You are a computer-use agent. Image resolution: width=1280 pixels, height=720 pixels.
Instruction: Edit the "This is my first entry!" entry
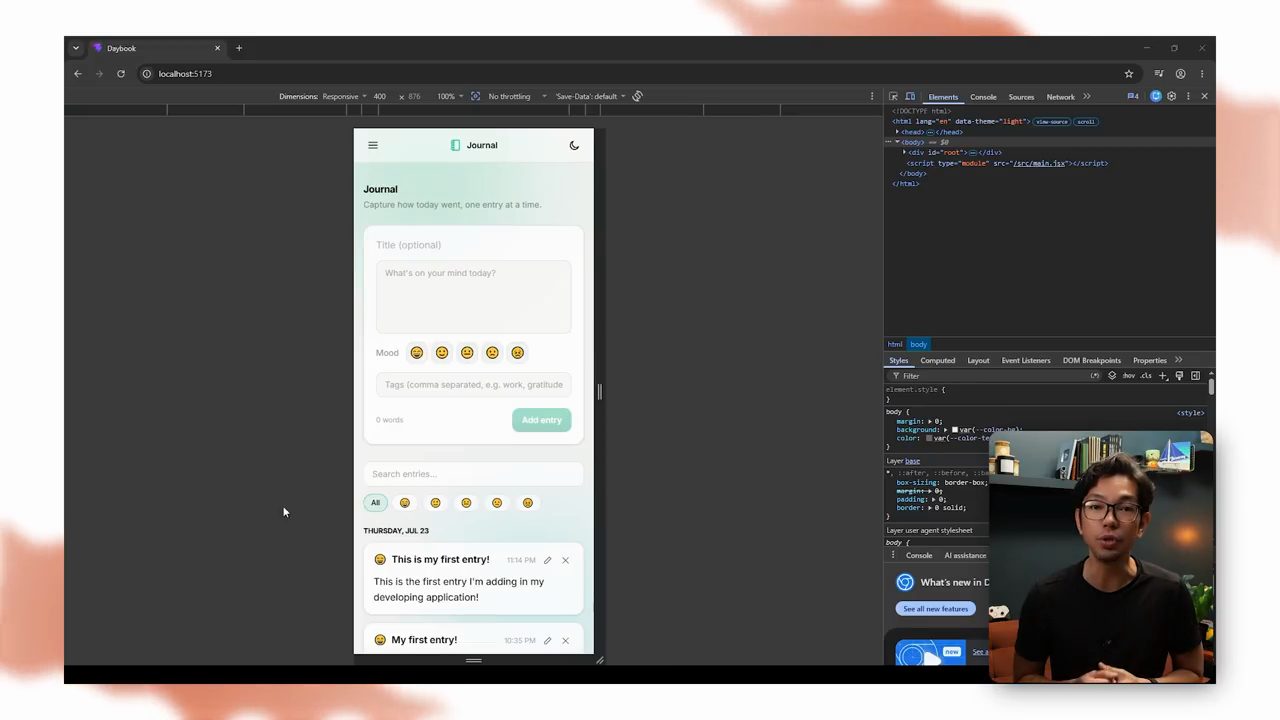point(547,560)
